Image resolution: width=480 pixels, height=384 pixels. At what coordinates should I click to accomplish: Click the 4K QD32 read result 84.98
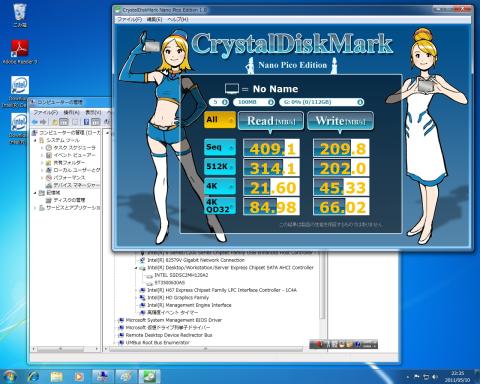(272, 206)
